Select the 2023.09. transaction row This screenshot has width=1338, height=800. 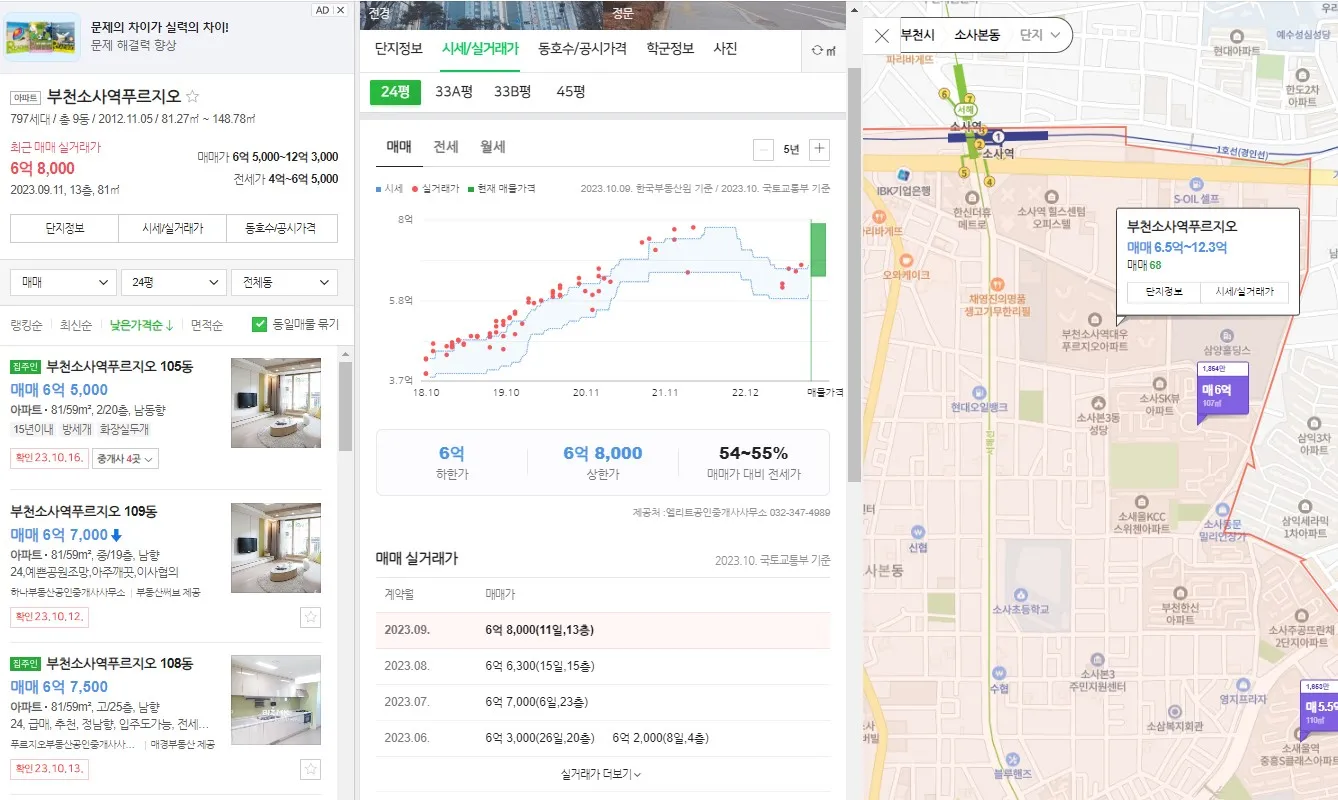coord(603,630)
